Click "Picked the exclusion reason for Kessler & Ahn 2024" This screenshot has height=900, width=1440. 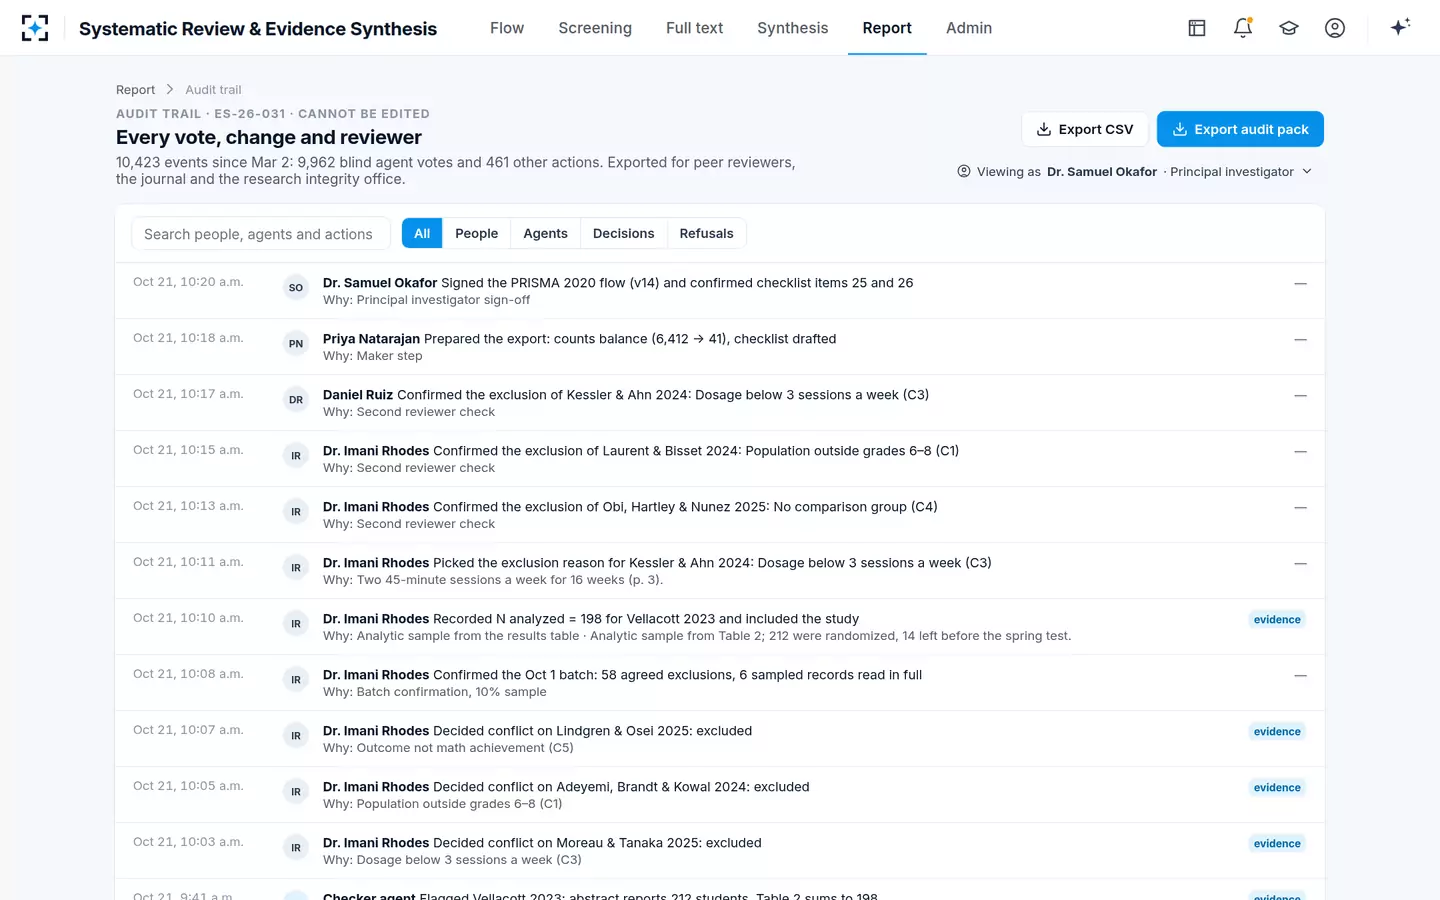(x=720, y=571)
